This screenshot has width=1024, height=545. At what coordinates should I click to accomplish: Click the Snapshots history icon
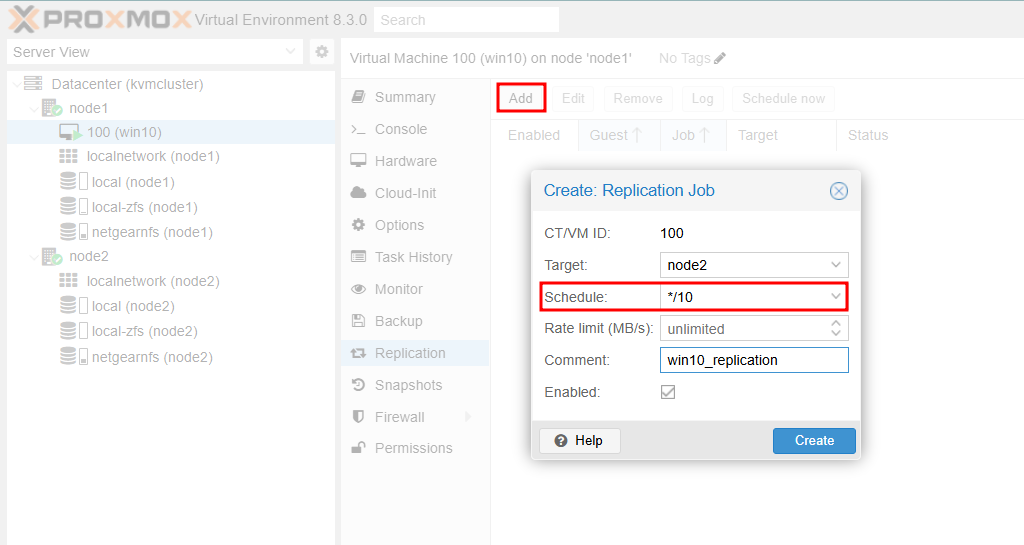(358, 384)
